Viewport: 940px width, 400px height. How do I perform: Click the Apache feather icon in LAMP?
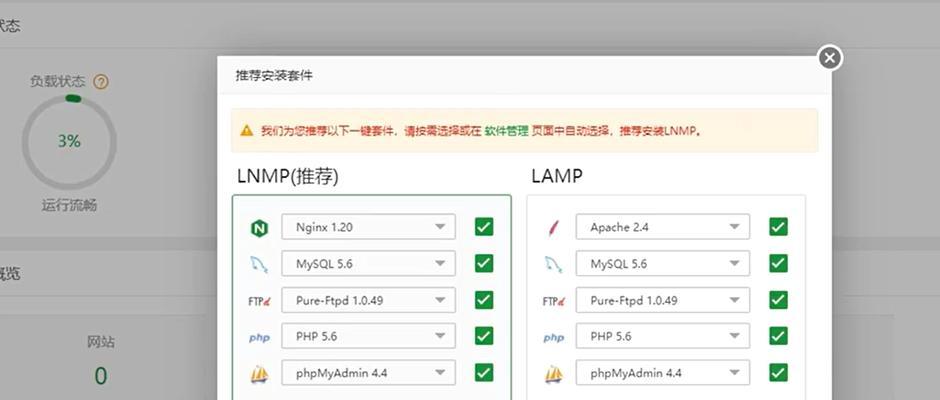click(x=553, y=228)
